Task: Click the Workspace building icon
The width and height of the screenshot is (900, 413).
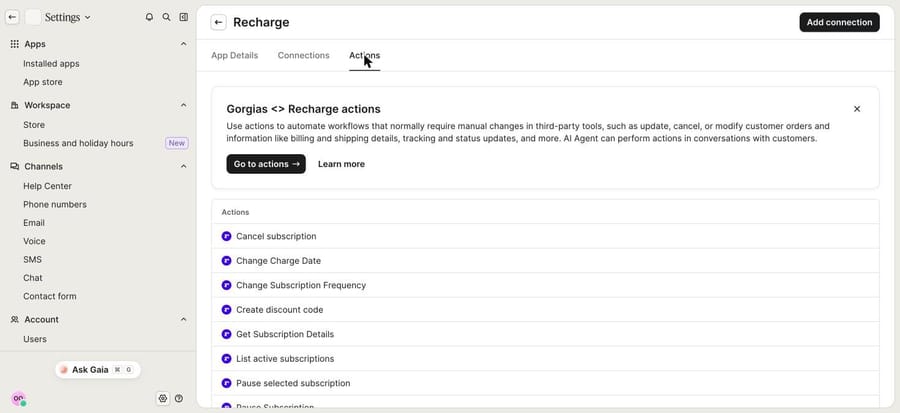Action: tap(15, 106)
